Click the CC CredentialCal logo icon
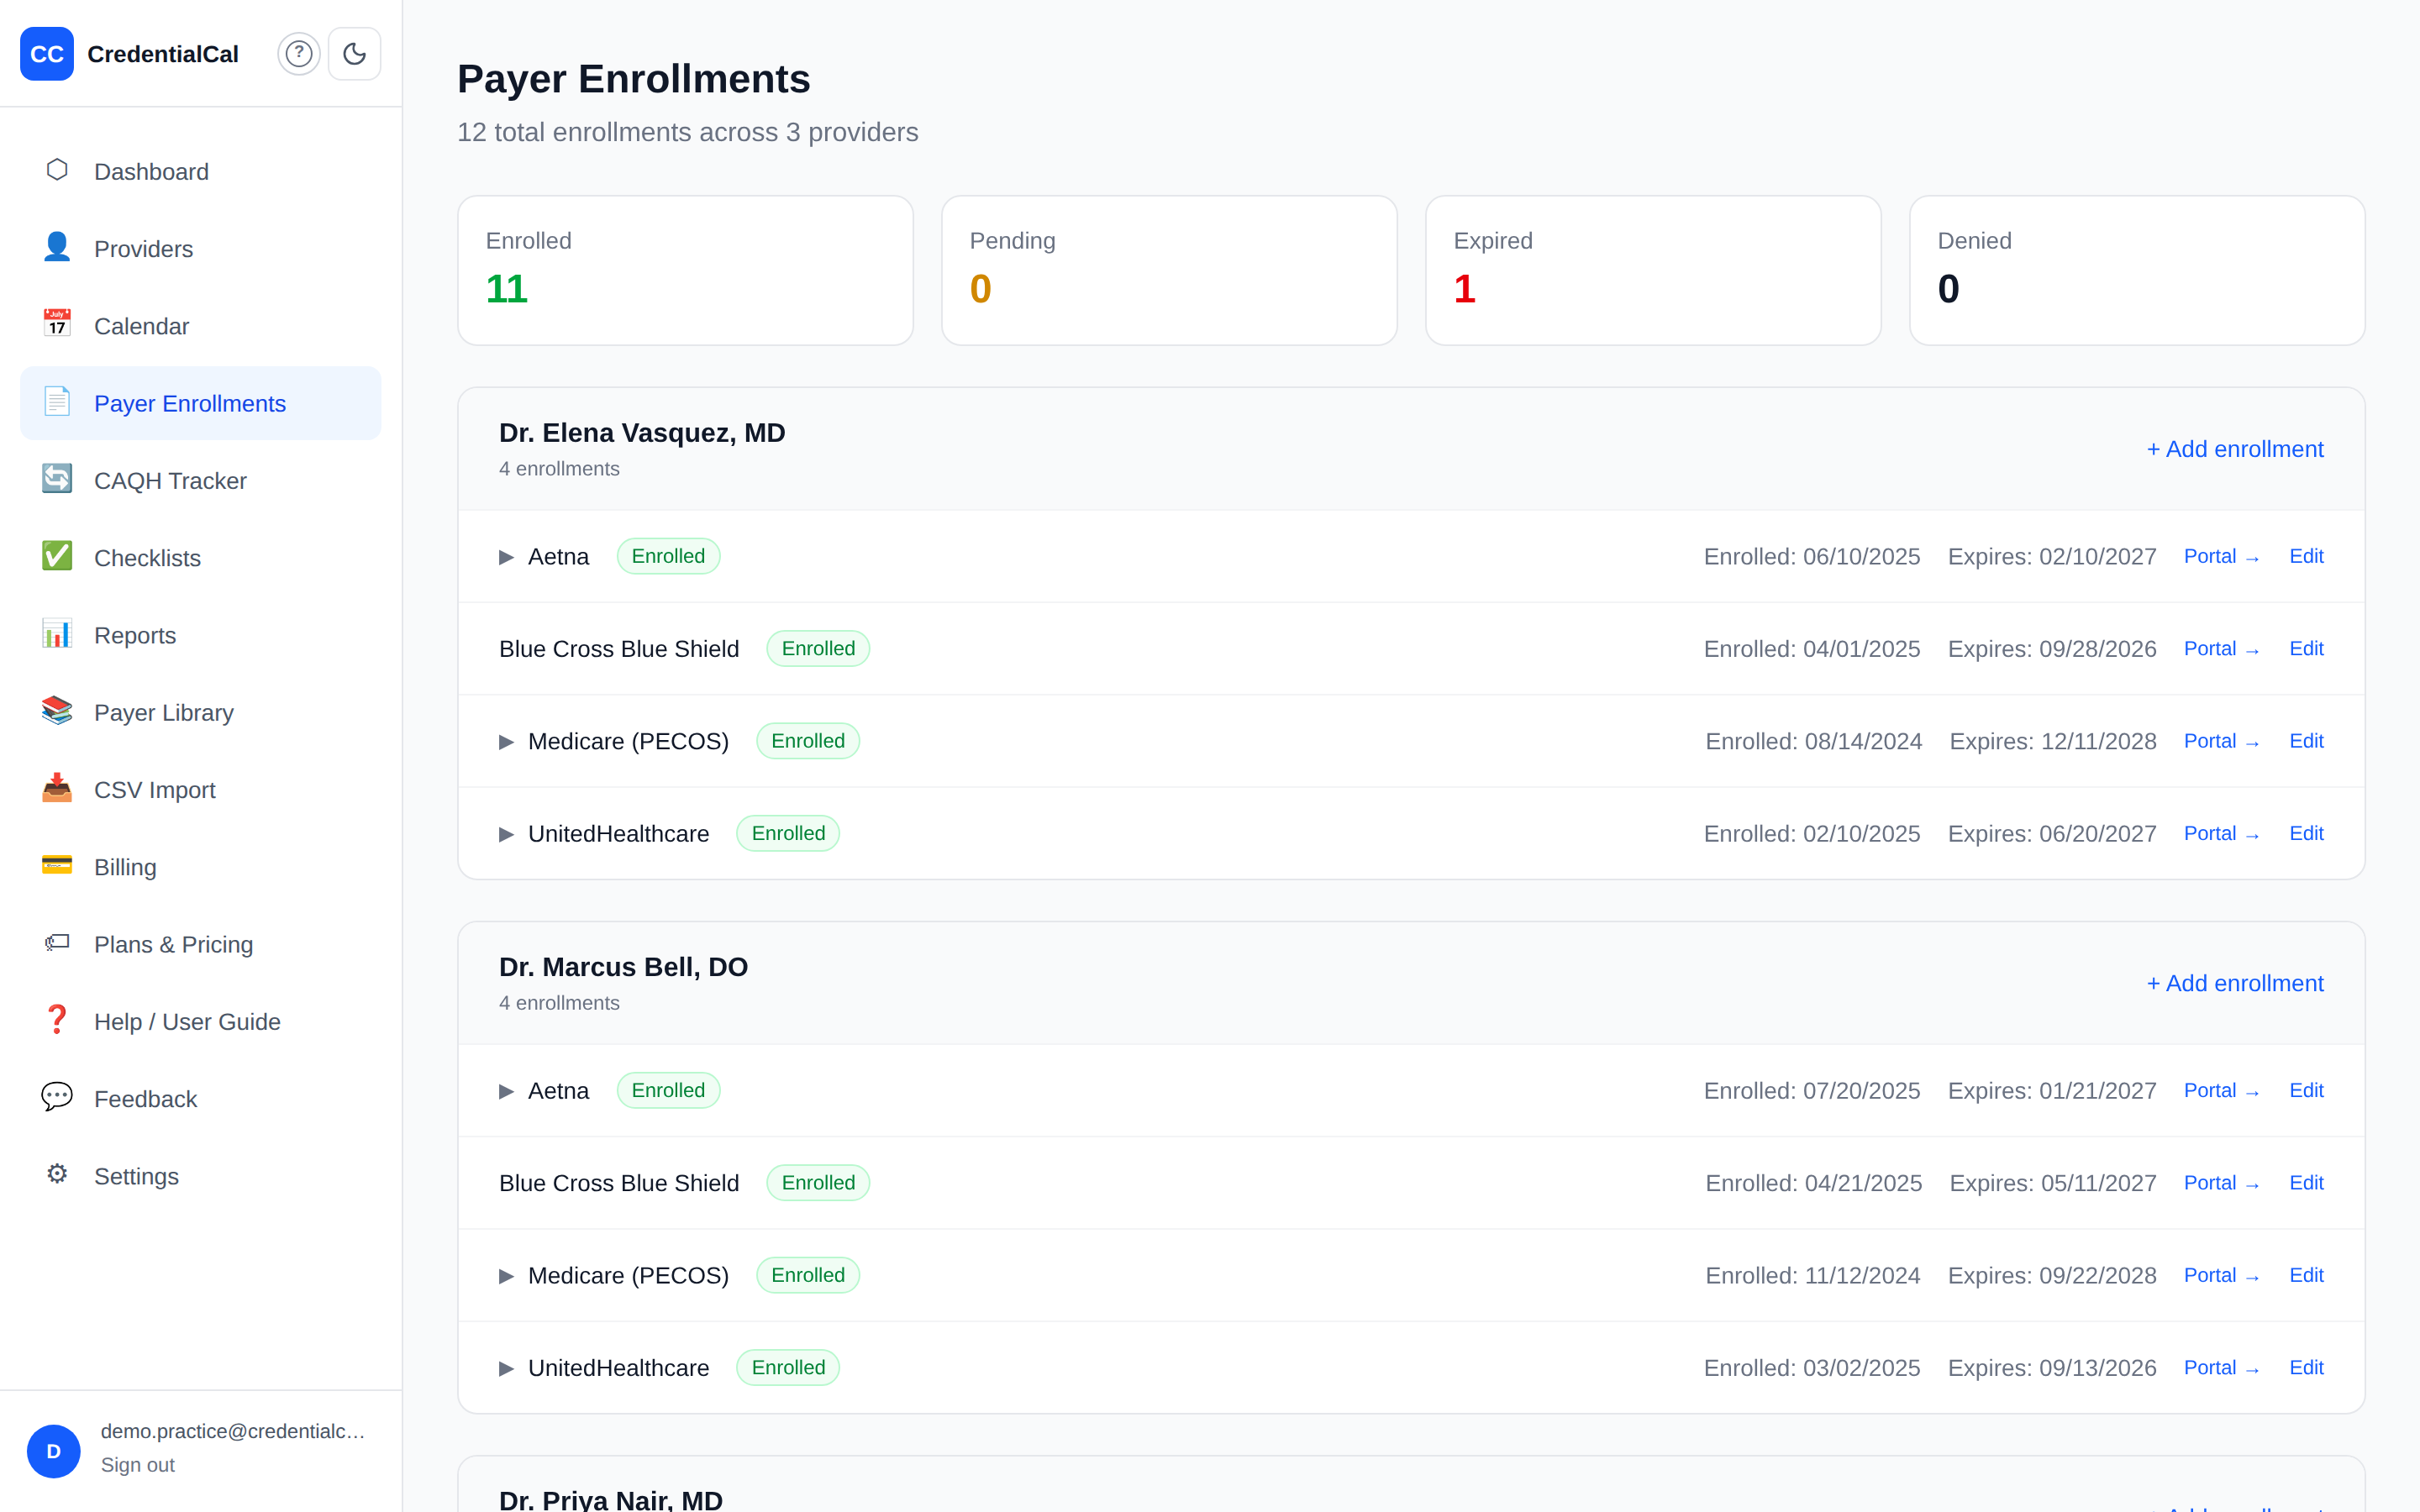This screenshot has height=1512, width=2420. point(47,54)
